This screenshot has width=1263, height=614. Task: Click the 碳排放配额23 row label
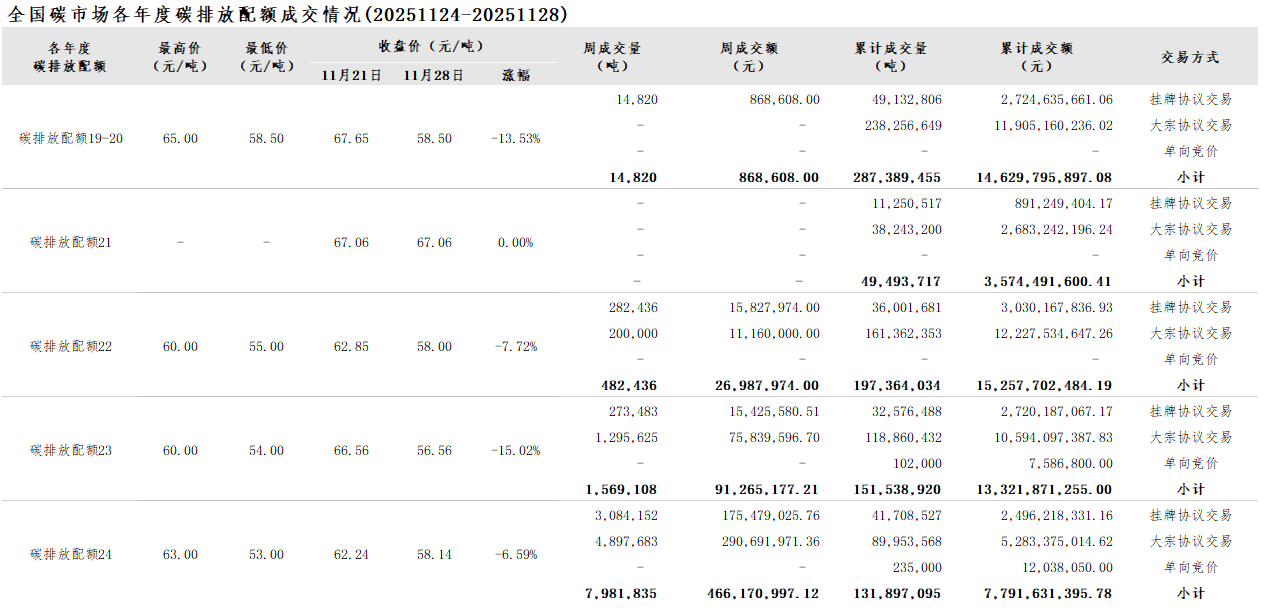coord(71,451)
